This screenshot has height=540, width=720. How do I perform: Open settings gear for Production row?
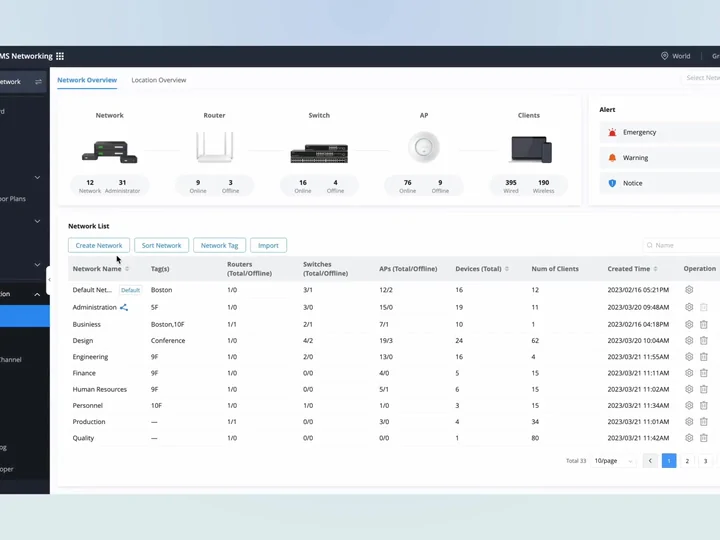click(x=689, y=422)
